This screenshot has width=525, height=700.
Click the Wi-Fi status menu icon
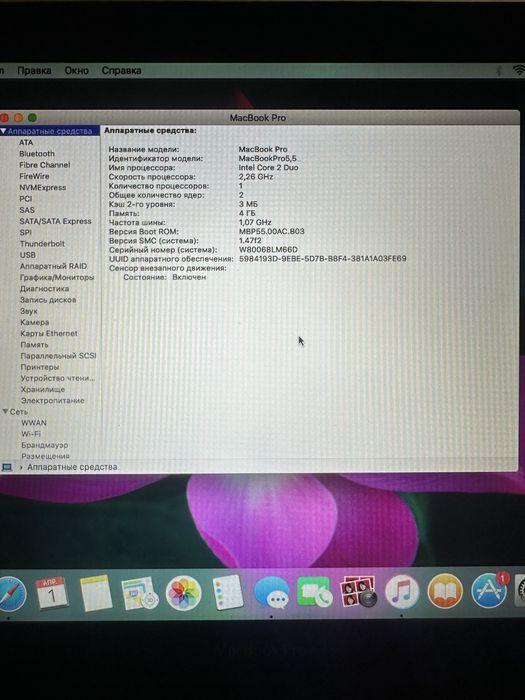[x=519, y=70]
